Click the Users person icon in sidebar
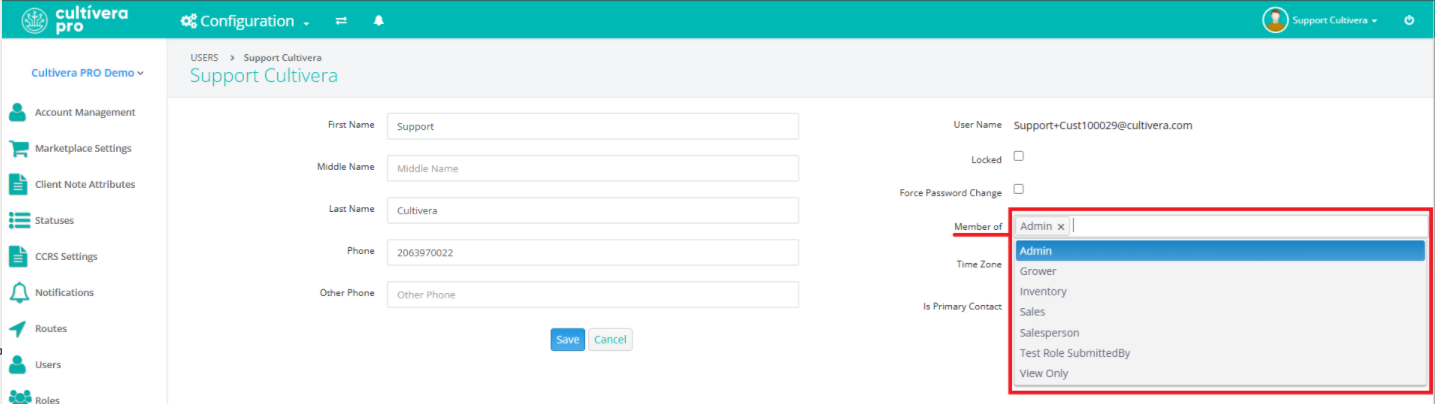 (x=17, y=364)
